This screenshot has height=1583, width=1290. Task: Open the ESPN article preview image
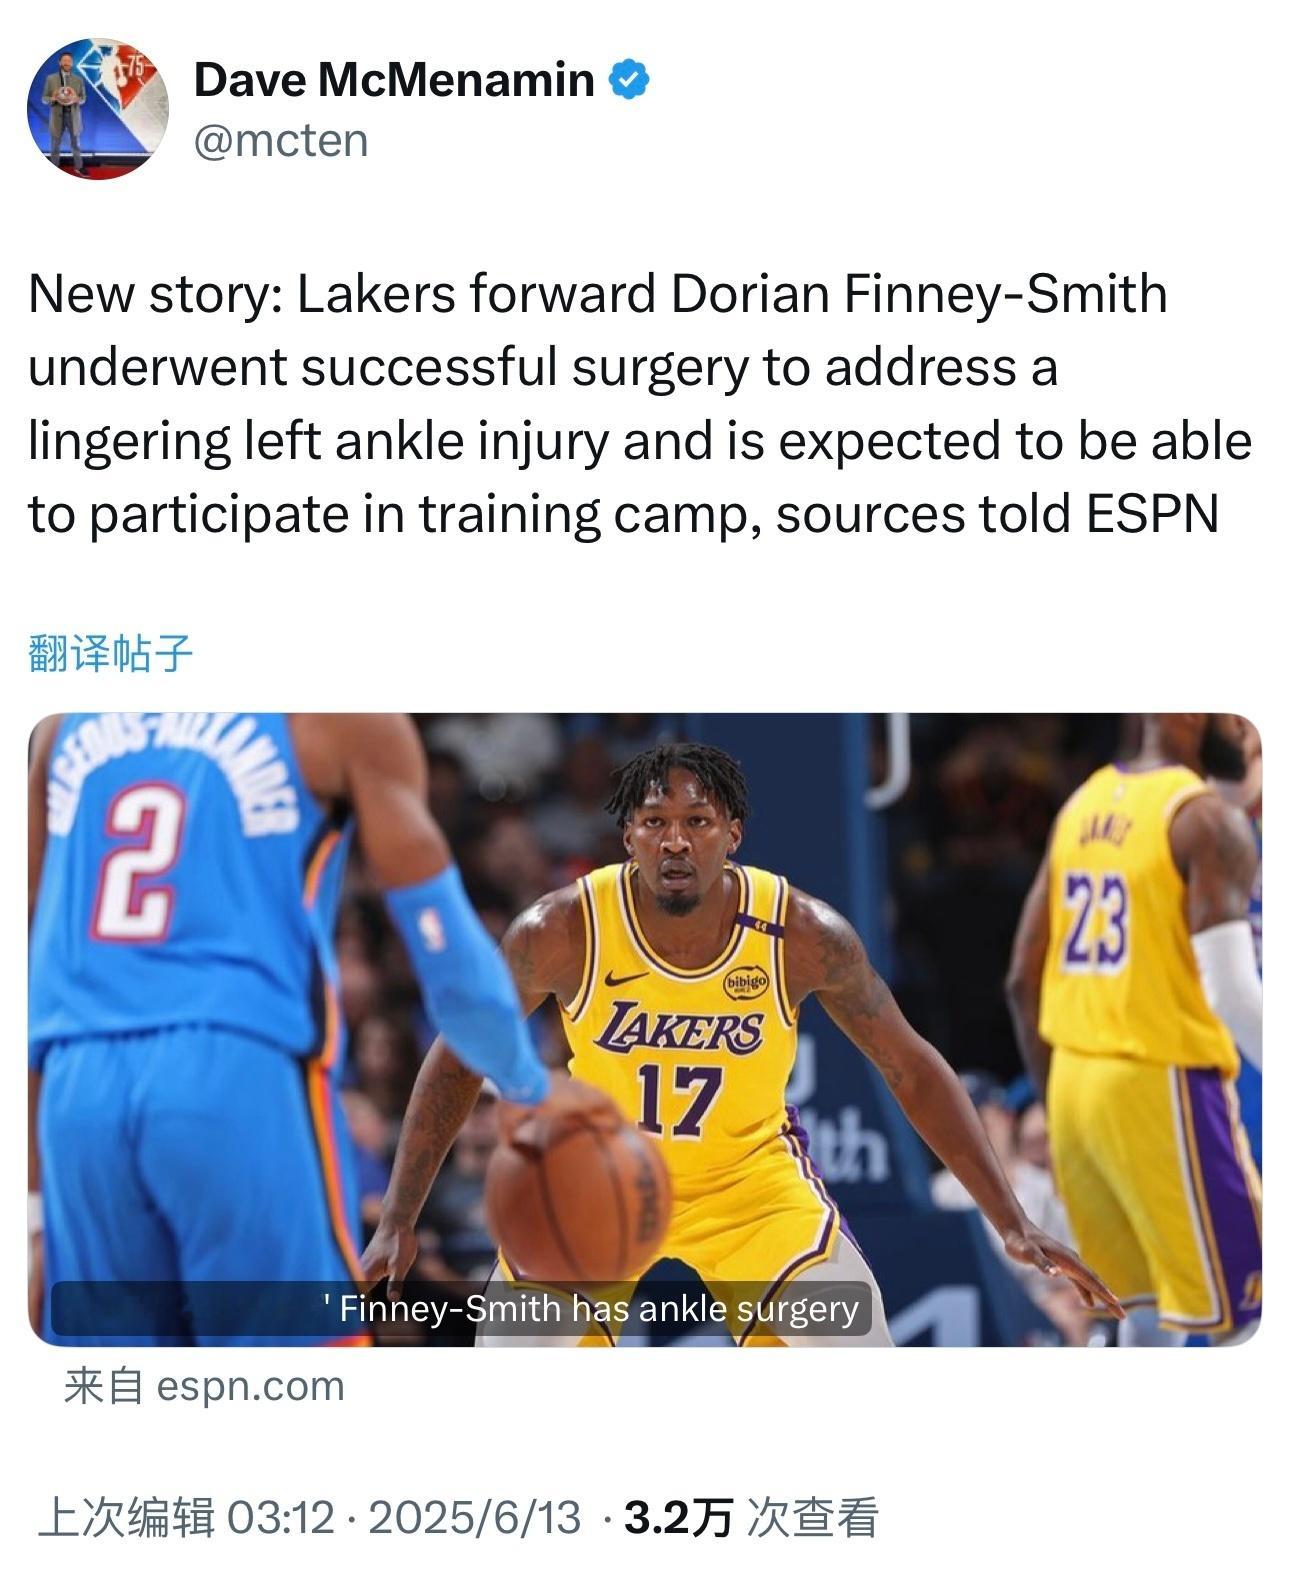[645, 1029]
